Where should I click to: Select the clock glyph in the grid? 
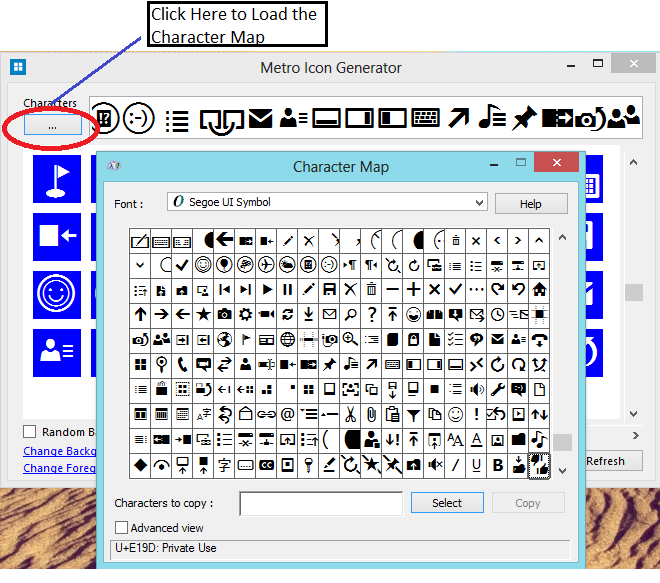click(x=498, y=314)
